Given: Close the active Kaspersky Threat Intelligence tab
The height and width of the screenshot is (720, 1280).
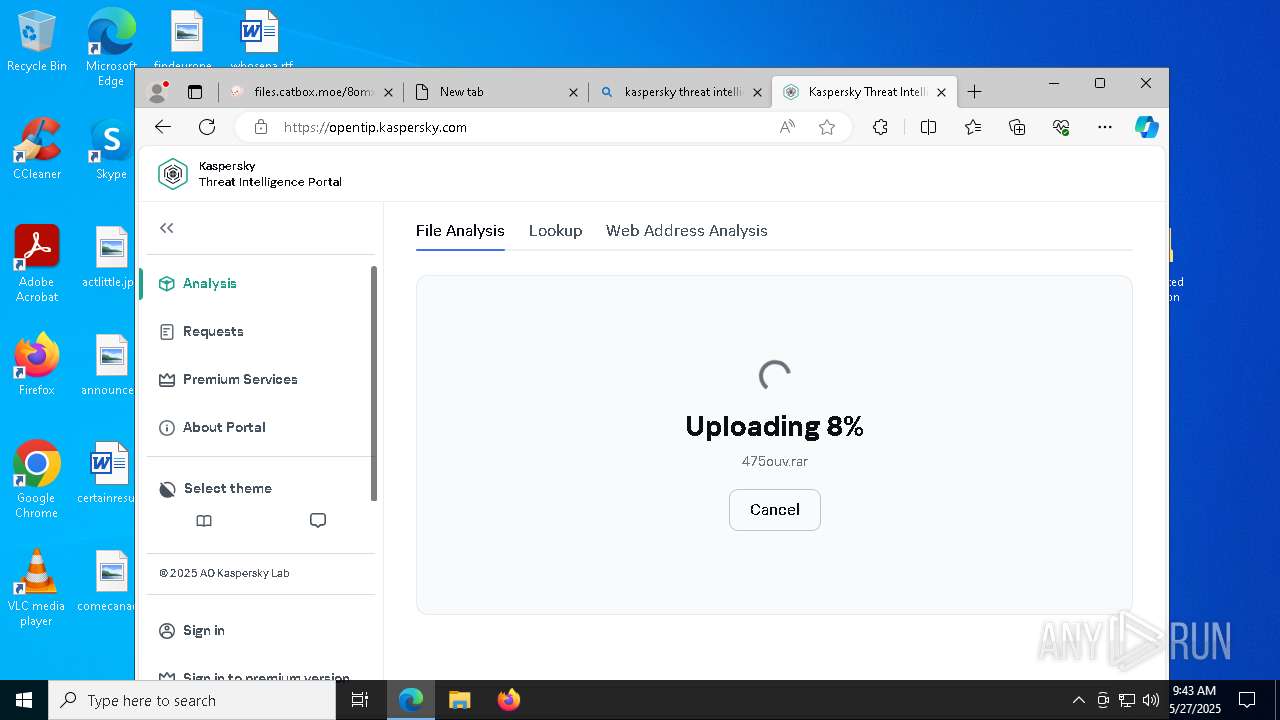Looking at the screenshot, I should tap(941, 92).
